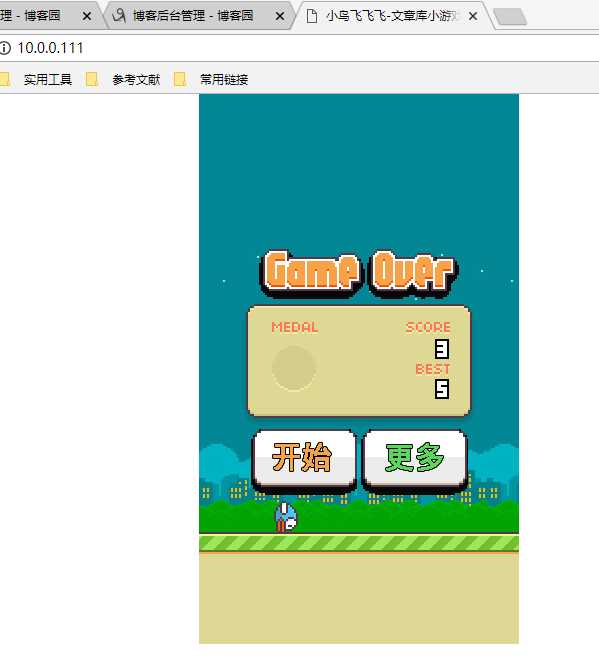Screen dimensions: 599x667
Task: Click the 开始 start button
Action: point(304,460)
